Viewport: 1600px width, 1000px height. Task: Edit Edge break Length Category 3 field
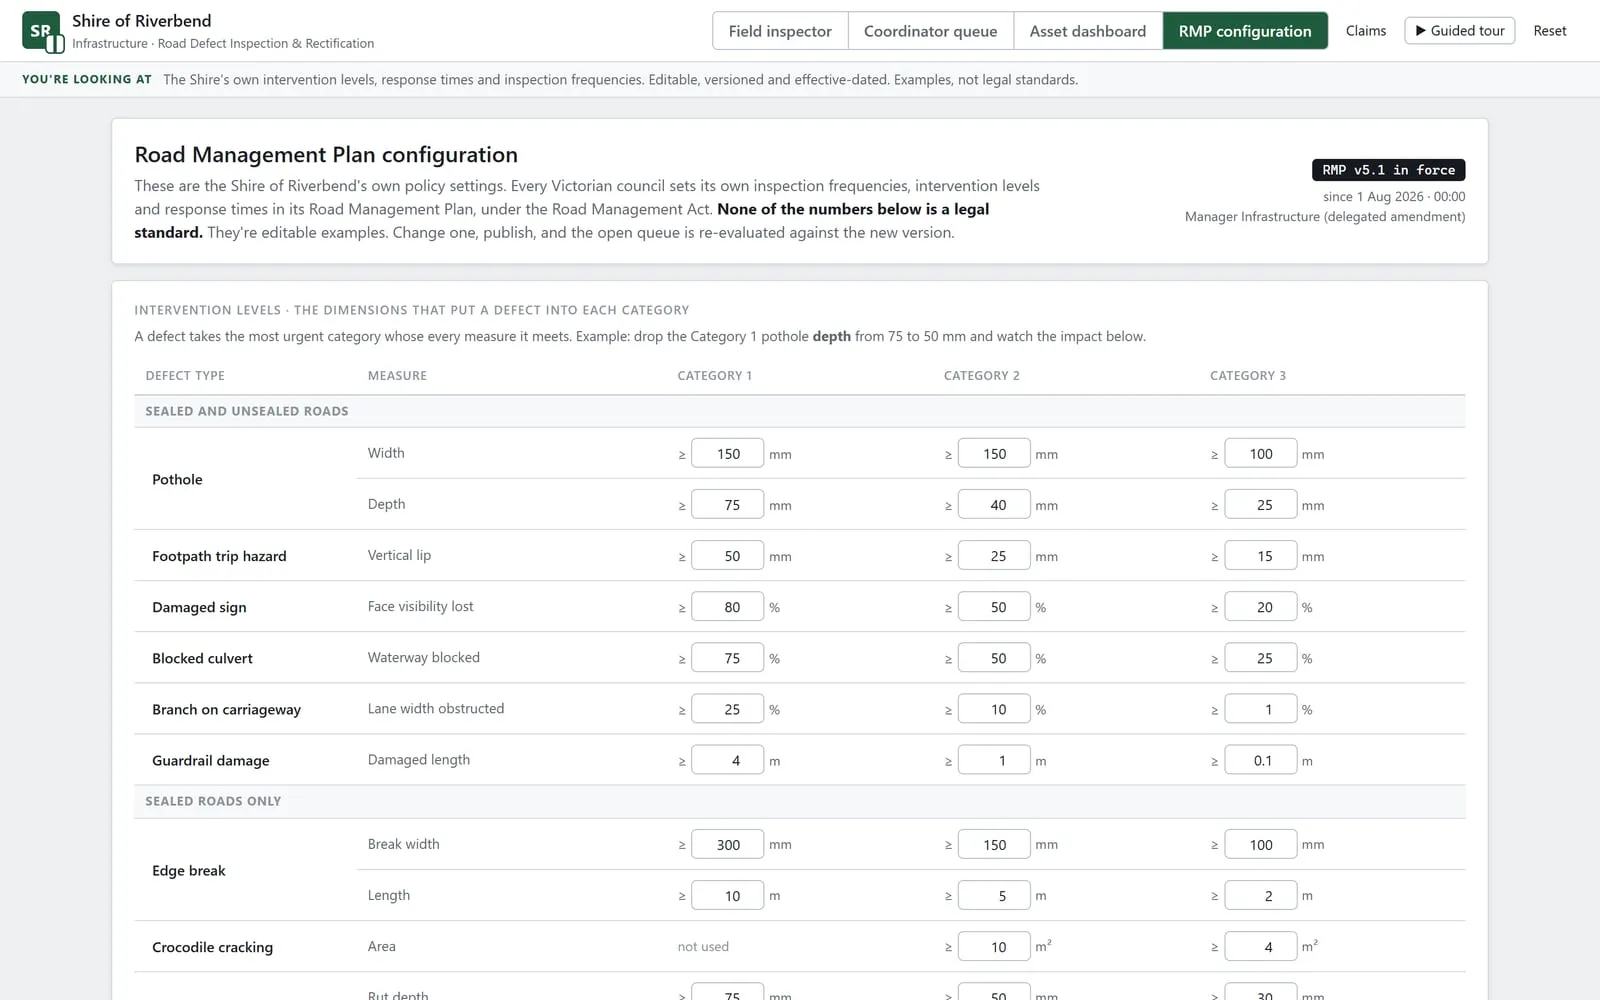point(1260,896)
